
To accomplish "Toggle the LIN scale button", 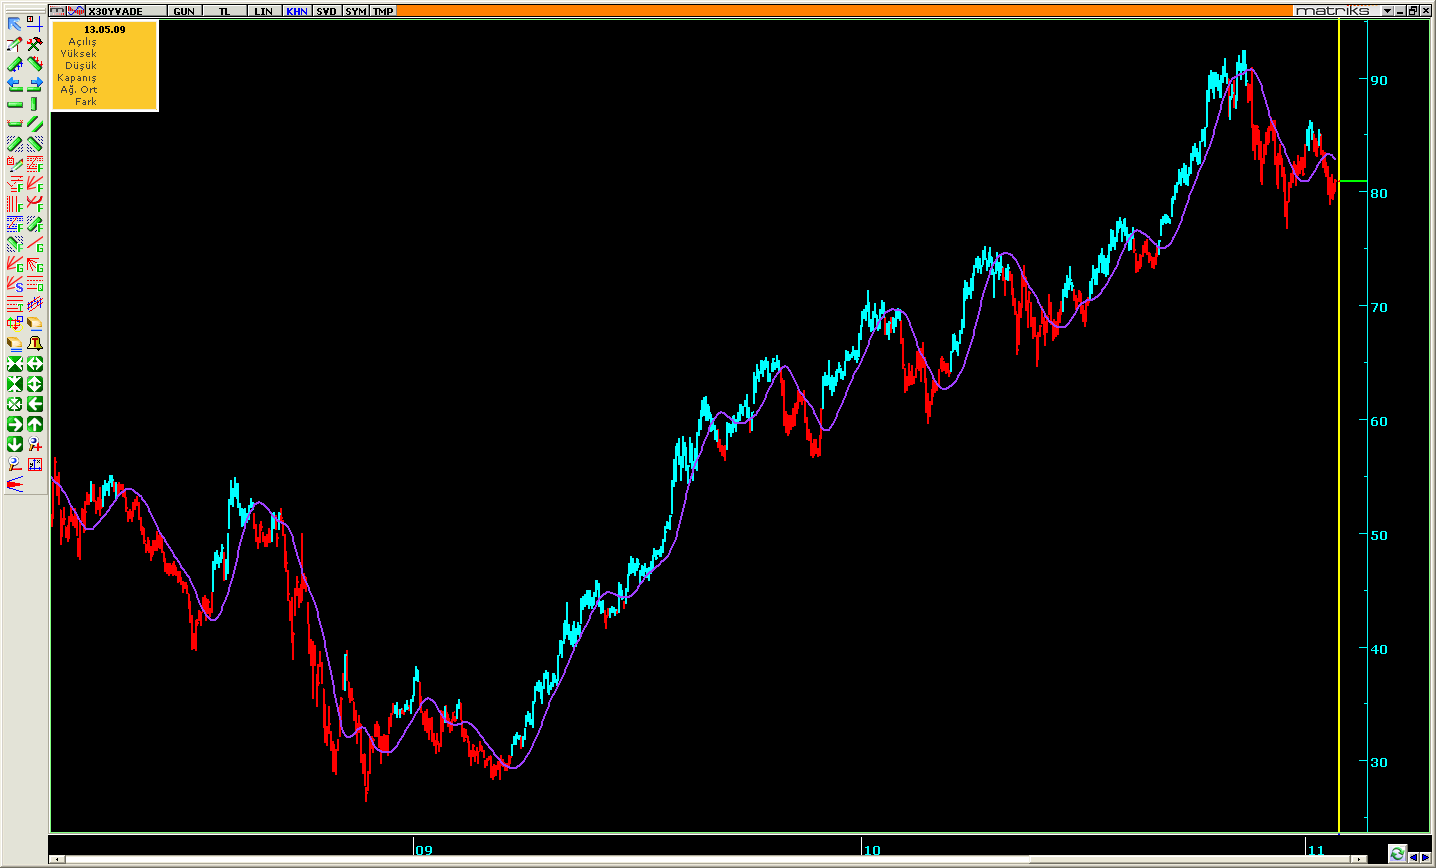I will tap(263, 11).
